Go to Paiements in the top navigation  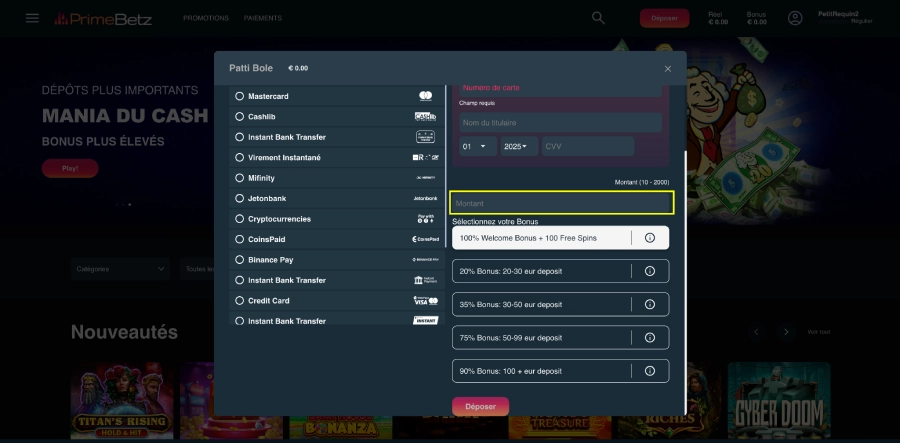[x=262, y=18]
